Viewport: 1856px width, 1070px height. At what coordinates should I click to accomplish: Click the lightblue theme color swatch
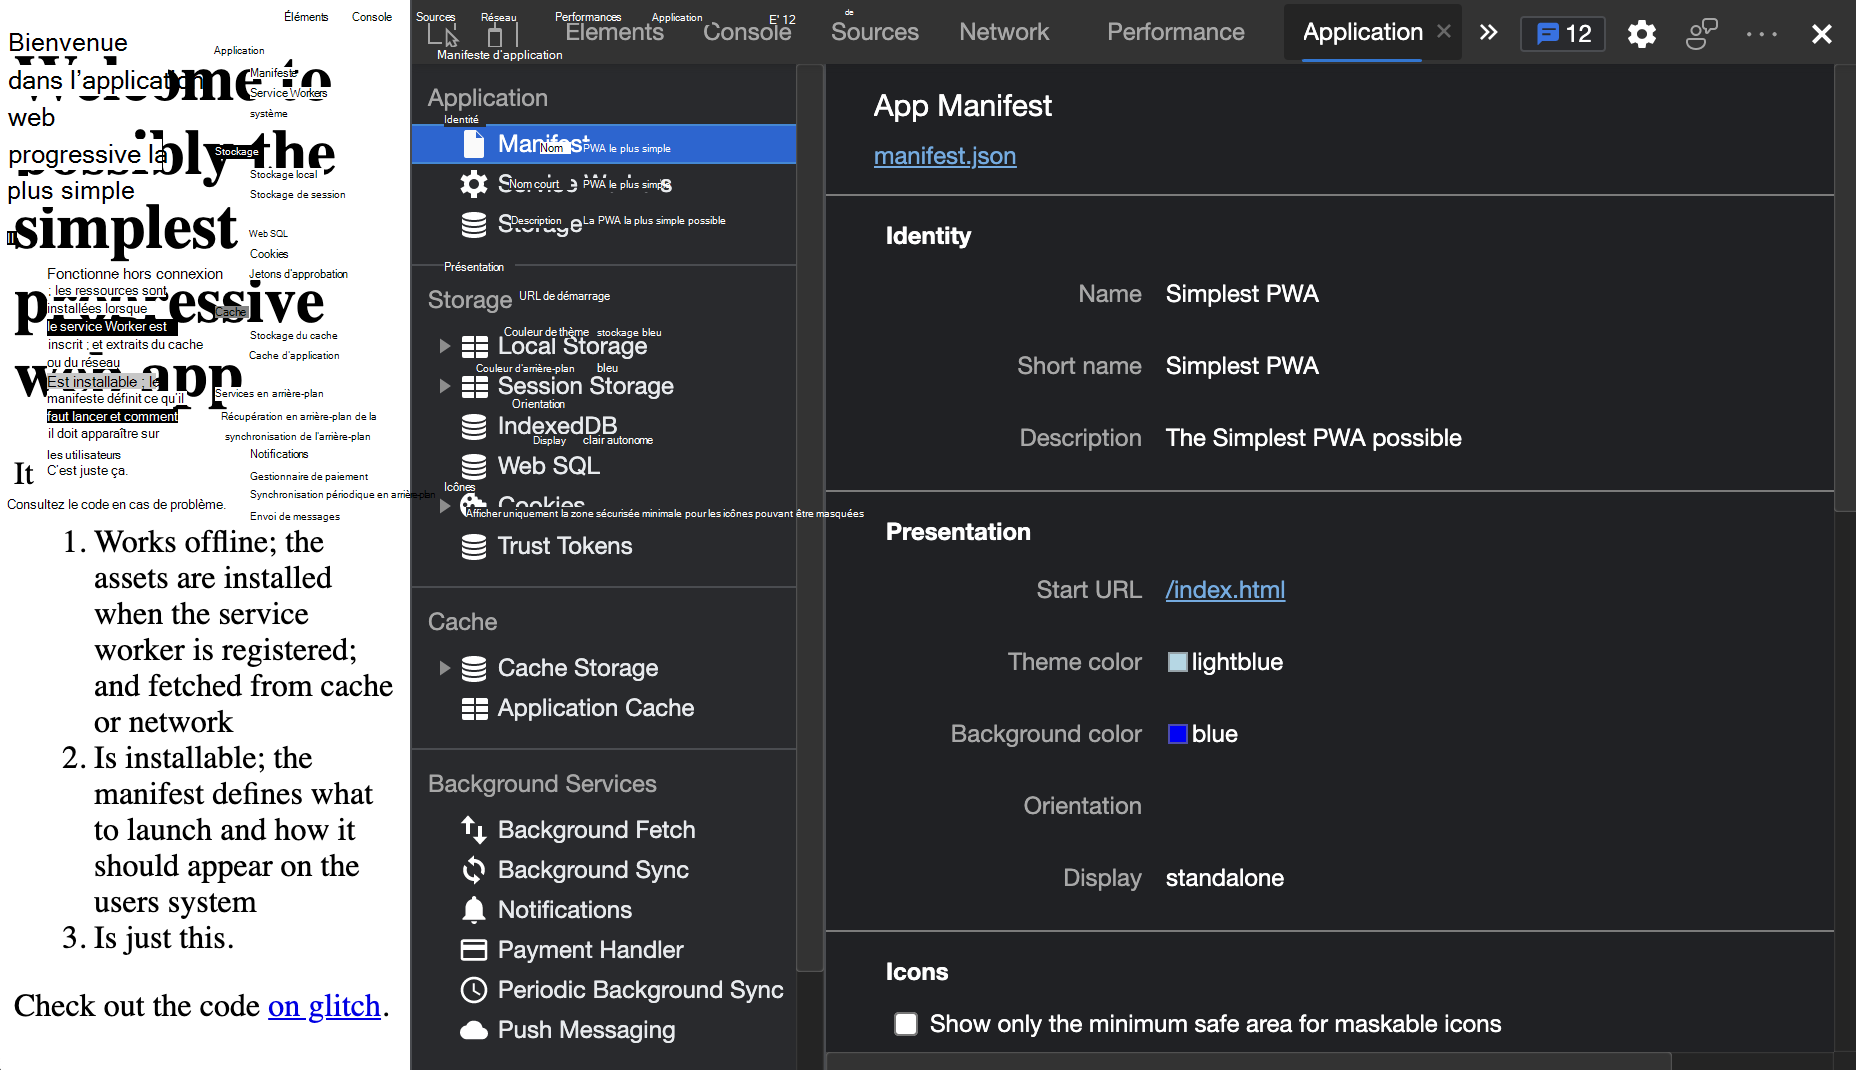(x=1178, y=662)
